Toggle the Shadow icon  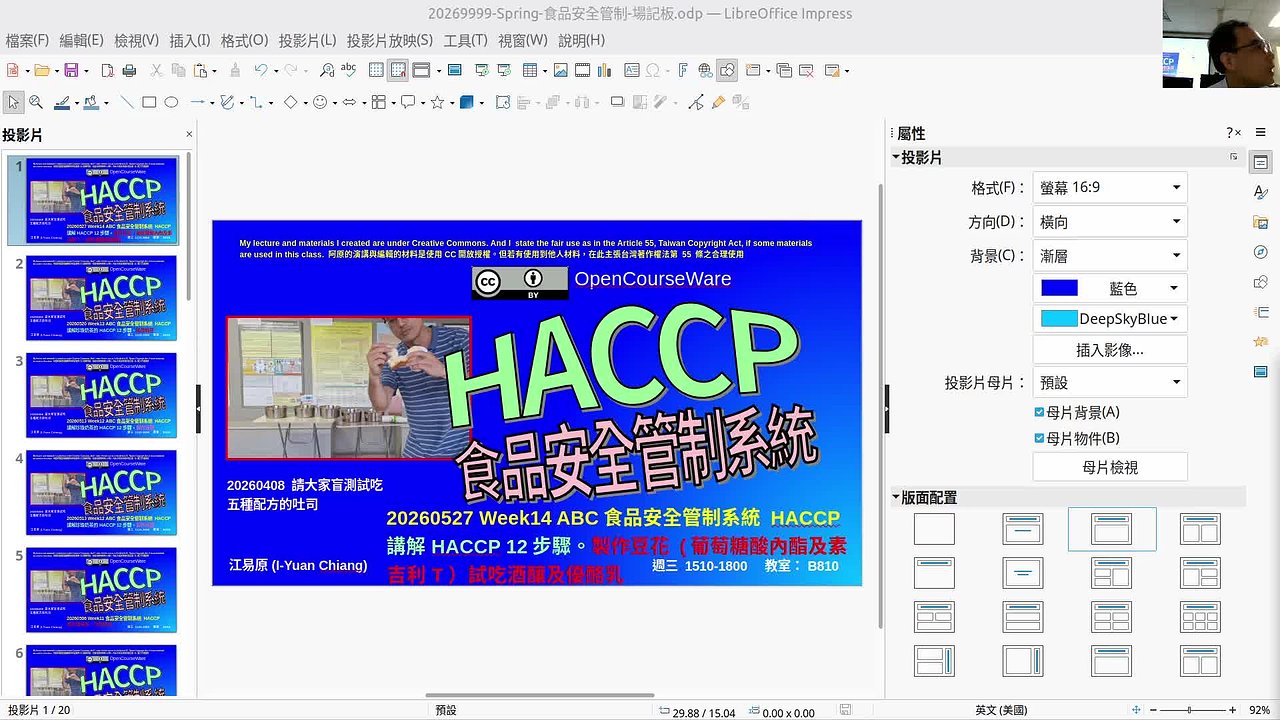tap(617, 102)
